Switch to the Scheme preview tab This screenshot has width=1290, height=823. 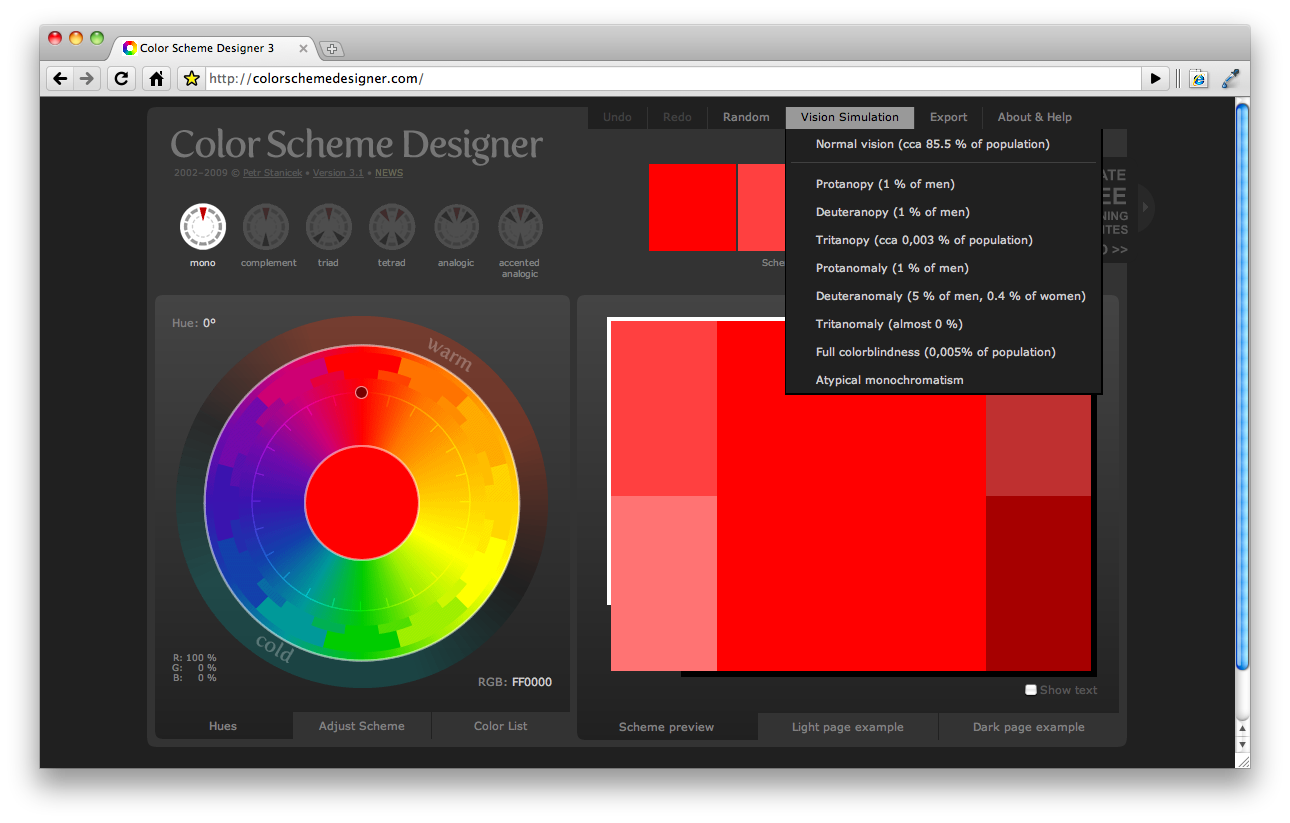click(667, 727)
